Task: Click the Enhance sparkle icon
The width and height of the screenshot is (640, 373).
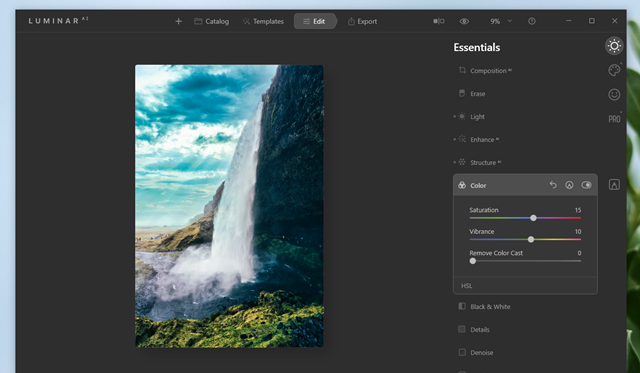Action: [x=462, y=139]
